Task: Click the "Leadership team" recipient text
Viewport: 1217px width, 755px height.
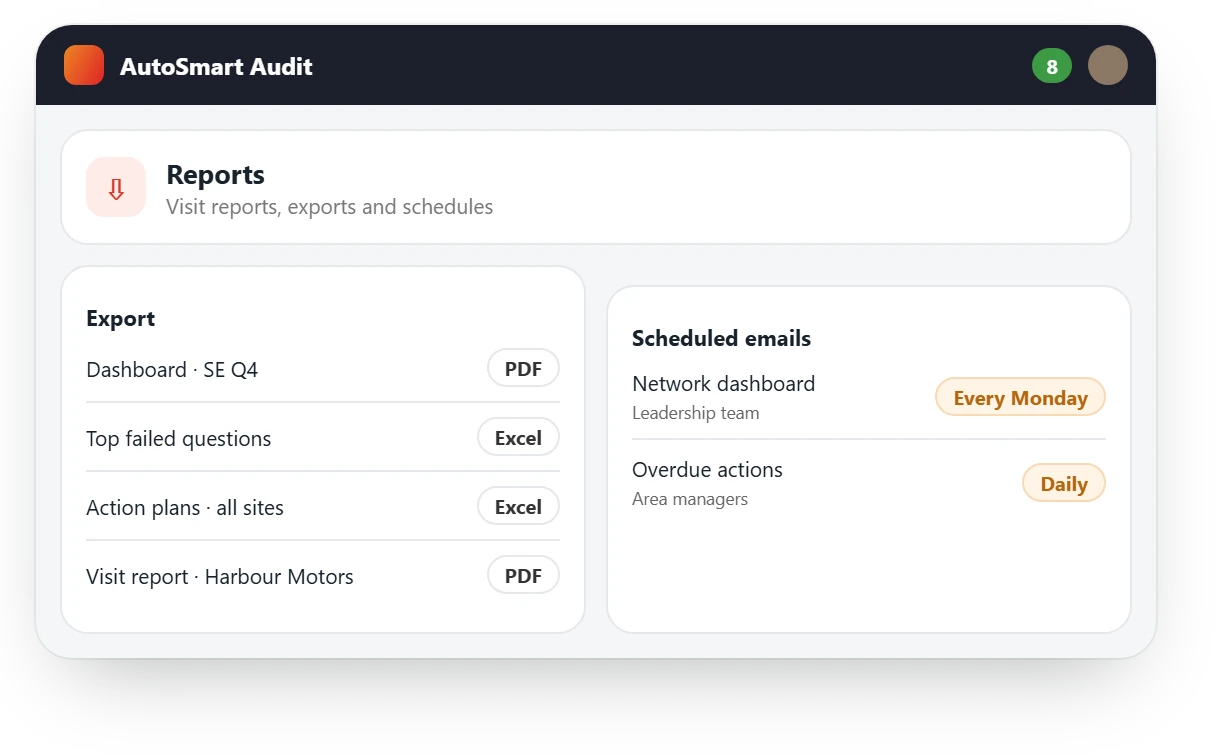Action: click(696, 413)
